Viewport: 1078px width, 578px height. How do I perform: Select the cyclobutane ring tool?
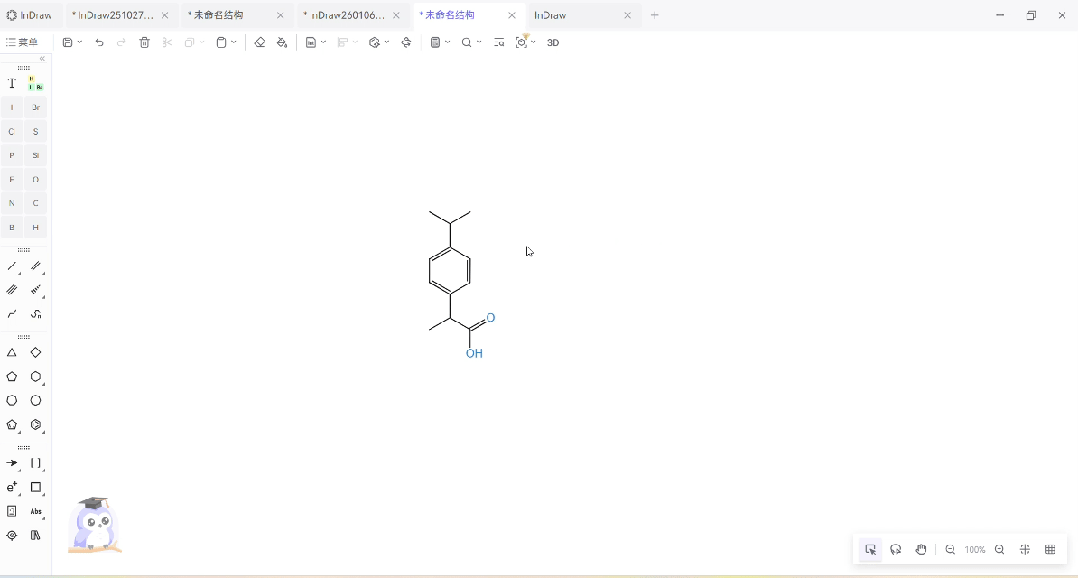36,353
